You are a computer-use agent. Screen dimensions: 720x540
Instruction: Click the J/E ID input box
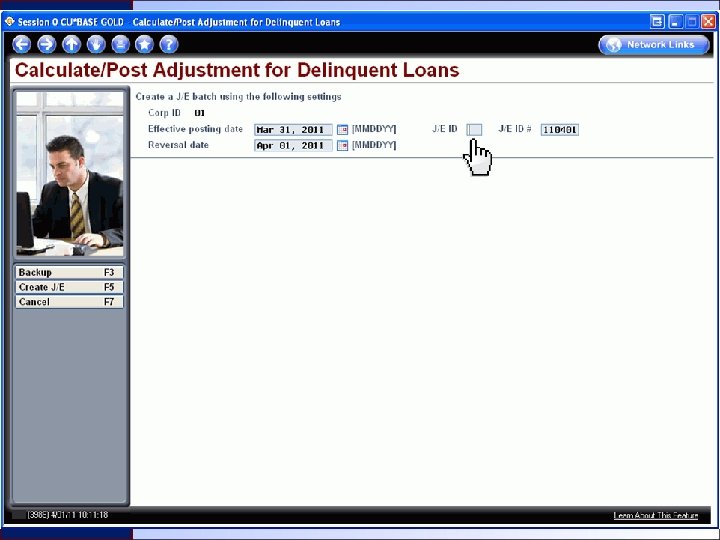[x=474, y=130]
